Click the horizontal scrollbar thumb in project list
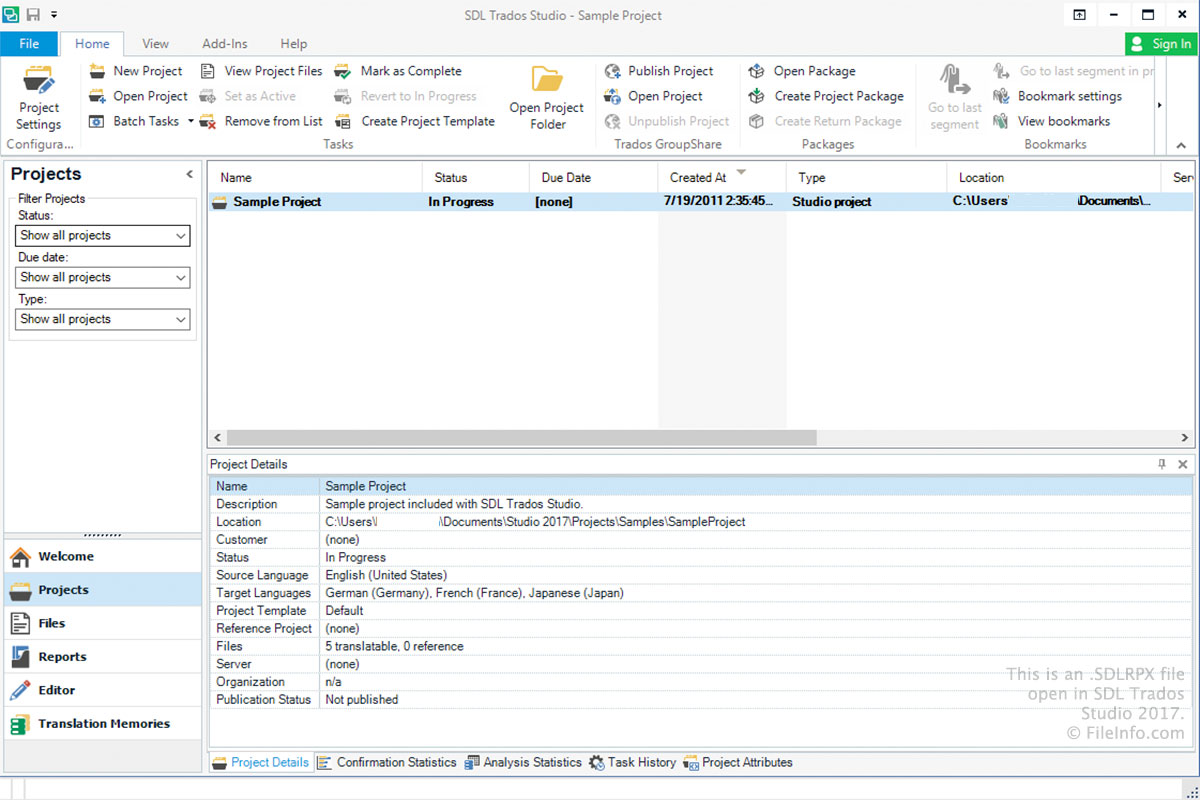This screenshot has height=800, width=1200. (x=521, y=438)
